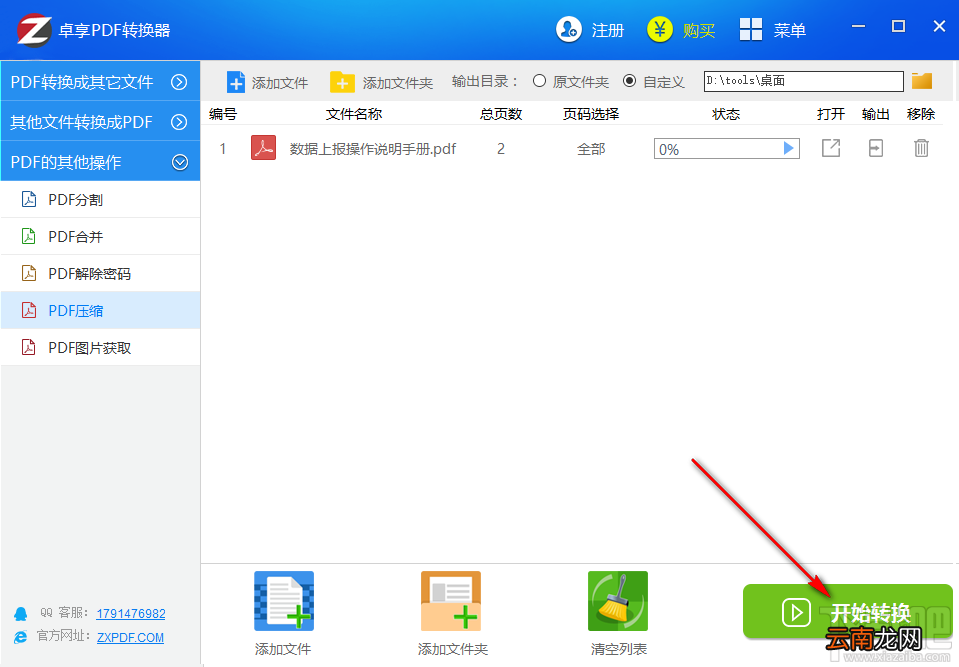
Task: Click the output directory path field
Action: pyautogui.click(x=804, y=81)
